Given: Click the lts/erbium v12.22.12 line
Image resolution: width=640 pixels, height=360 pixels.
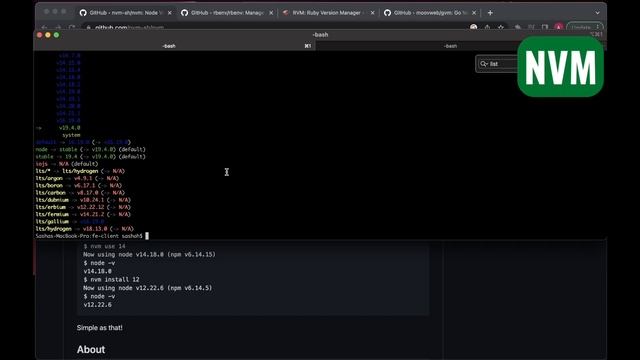Looking at the screenshot, I should pyautogui.click(x=83, y=207).
